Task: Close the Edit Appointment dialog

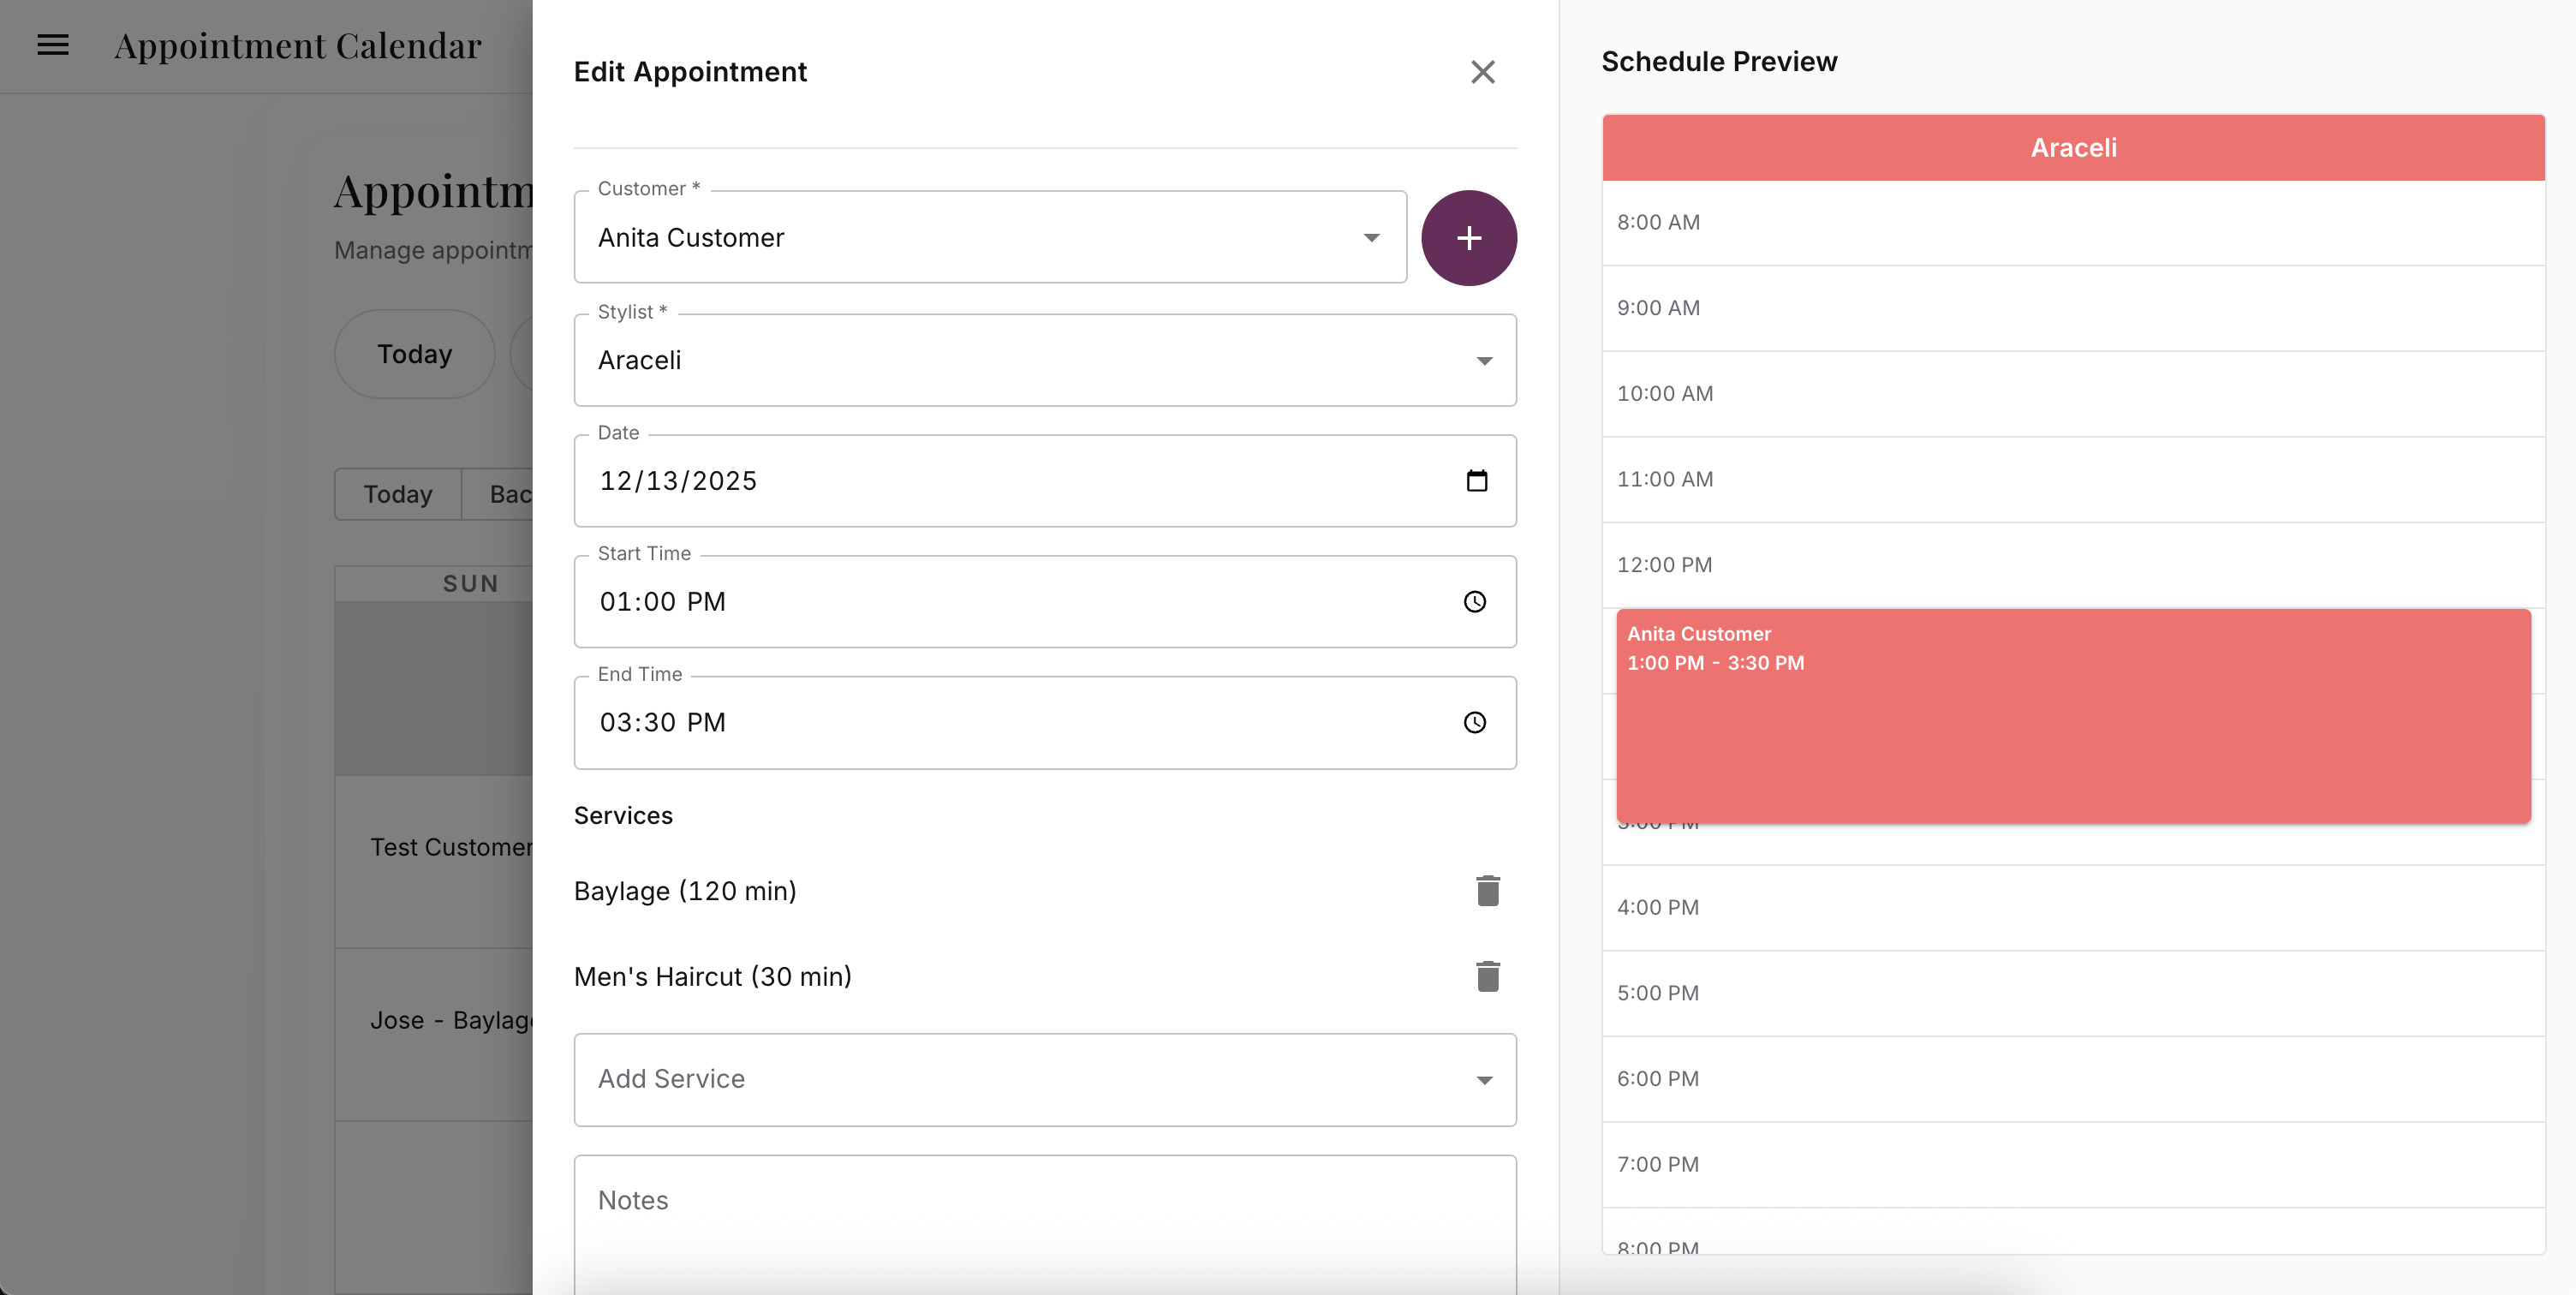Action: tap(1483, 72)
